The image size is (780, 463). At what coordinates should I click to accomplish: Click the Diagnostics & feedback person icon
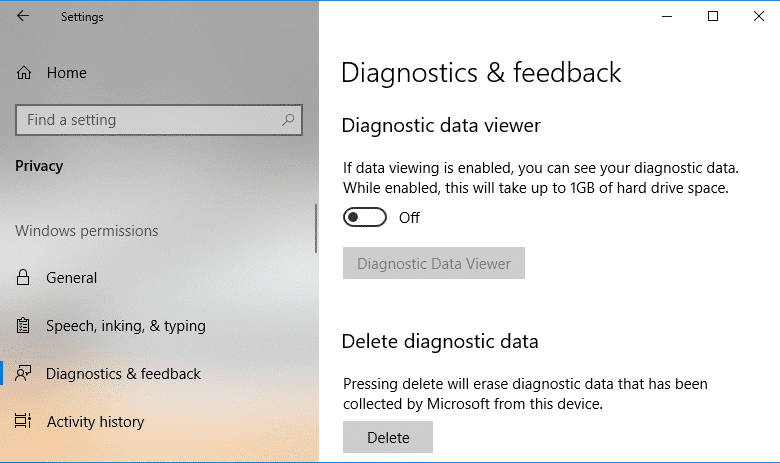click(x=23, y=373)
